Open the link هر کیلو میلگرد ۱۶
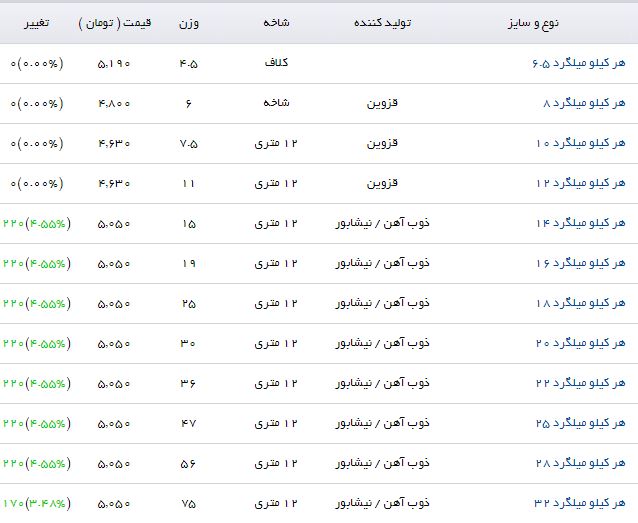Image resolution: width=638 pixels, height=523 pixels. coord(581,263)
